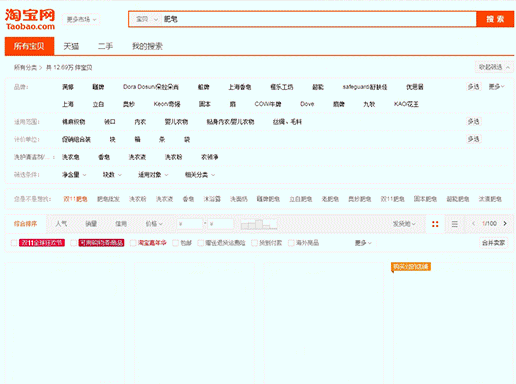This screenshot has height=384, width=516.
Task: Click the 合并卖家 button
Action: [x=494, y=243]
